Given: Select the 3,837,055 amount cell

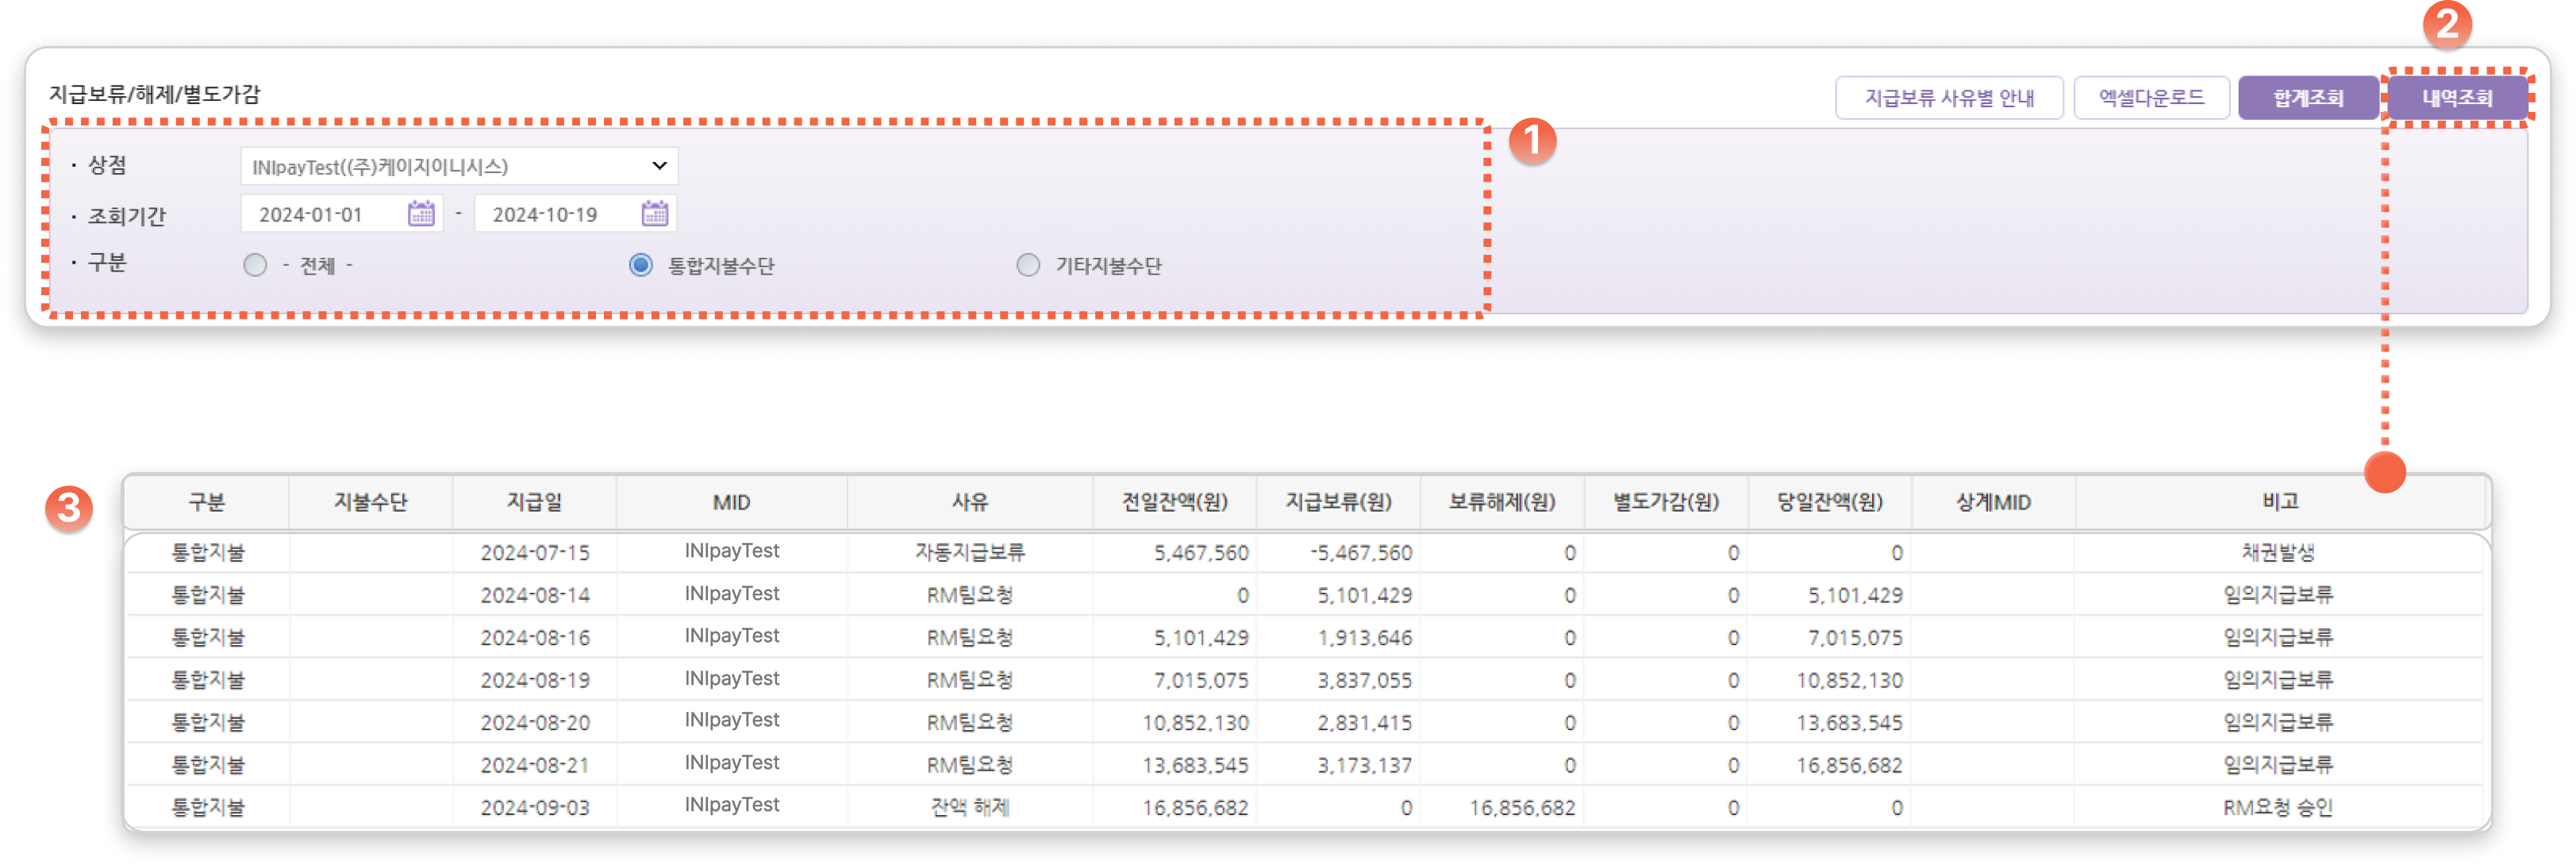Looking at the screenshot, I should click(1339, 680).
